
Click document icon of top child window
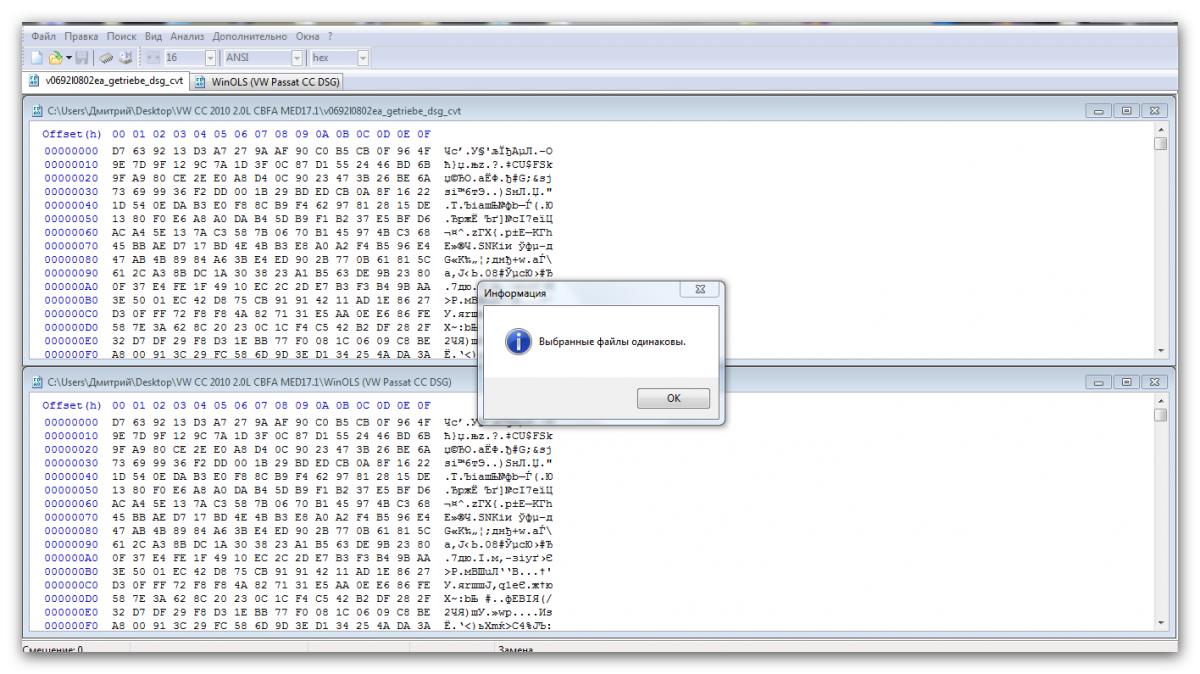coord(37,111)
